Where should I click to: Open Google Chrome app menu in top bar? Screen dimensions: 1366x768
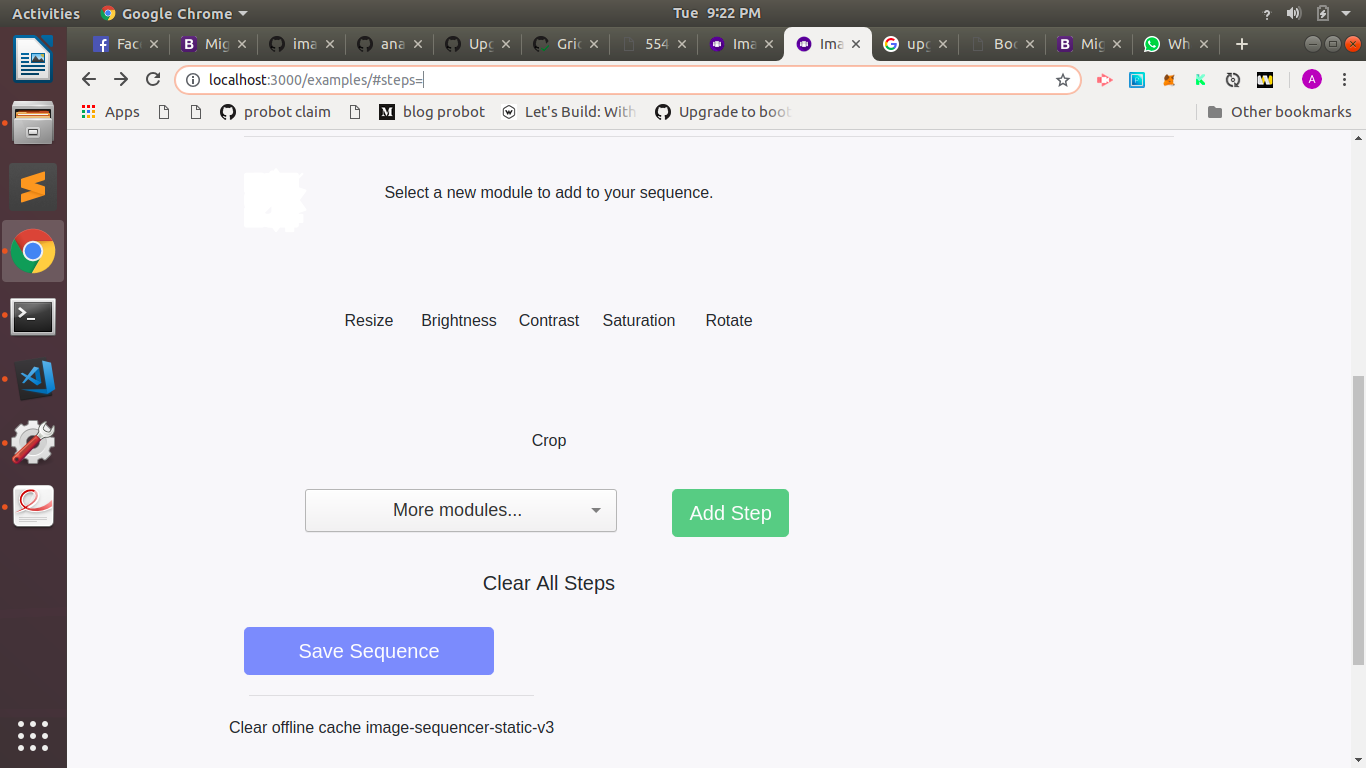(175, 13)
